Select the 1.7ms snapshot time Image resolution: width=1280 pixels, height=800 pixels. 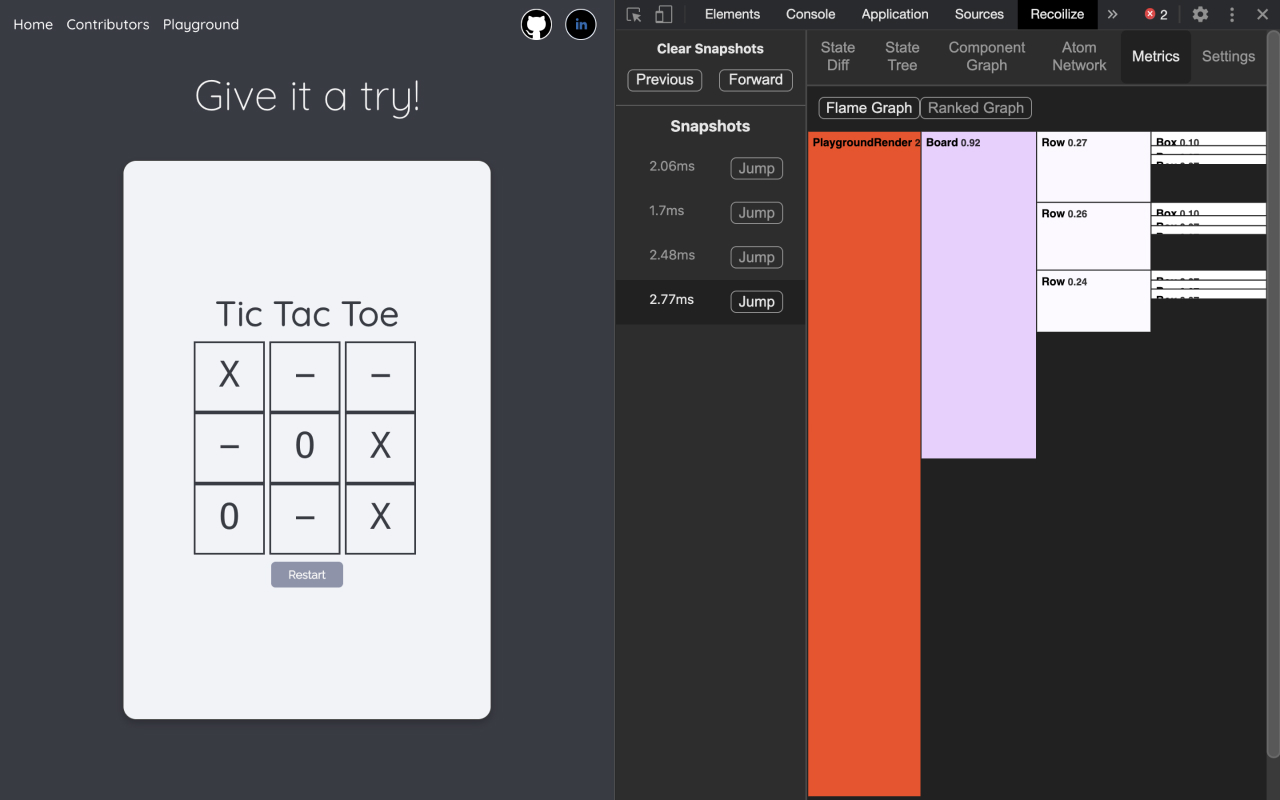click(x=667, y=211)
